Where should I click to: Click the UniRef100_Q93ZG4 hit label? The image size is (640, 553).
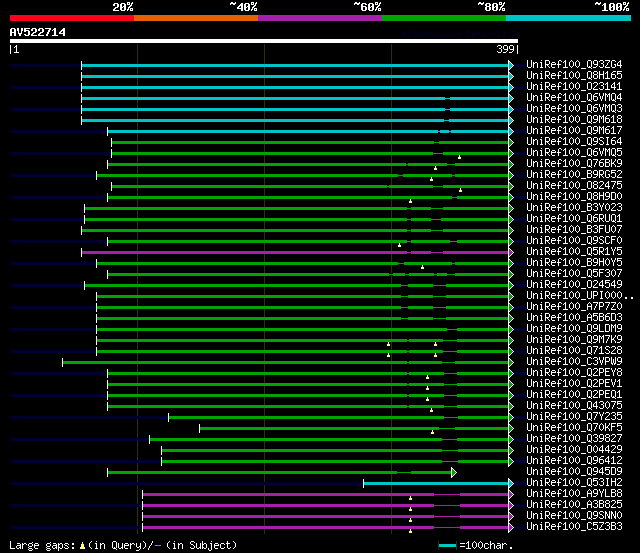coord(574,64)
